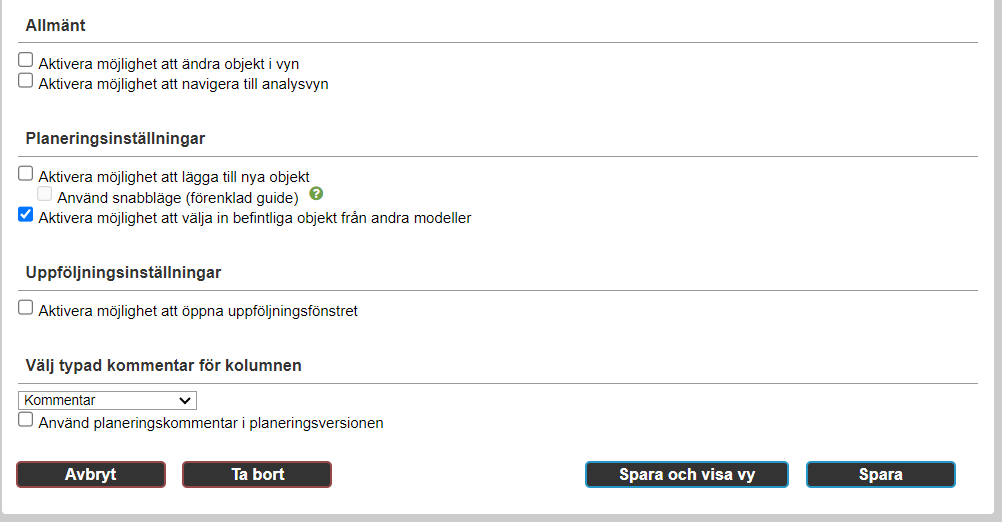Click the Planeringsinställningar section heading
This screenshot has height=522, width=1002.
coord(115,139)
